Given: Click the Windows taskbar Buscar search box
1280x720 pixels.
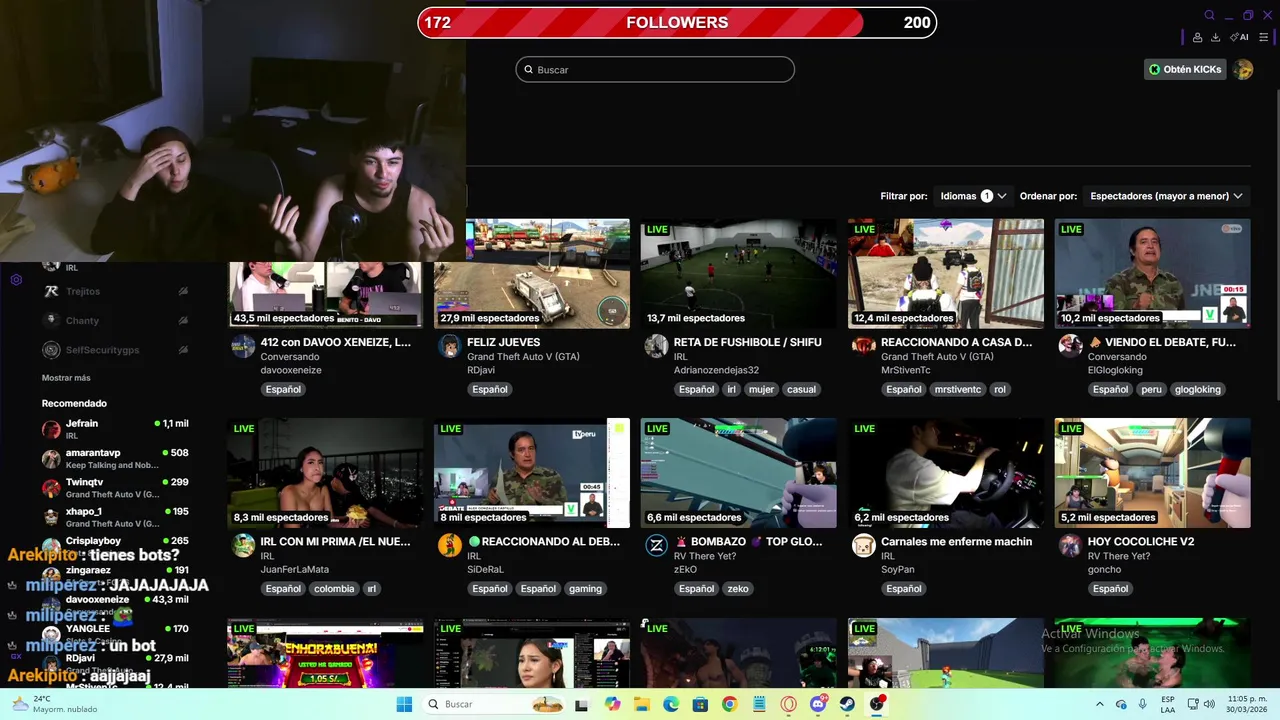Looking at the screenshot, I should pos(495,704).
